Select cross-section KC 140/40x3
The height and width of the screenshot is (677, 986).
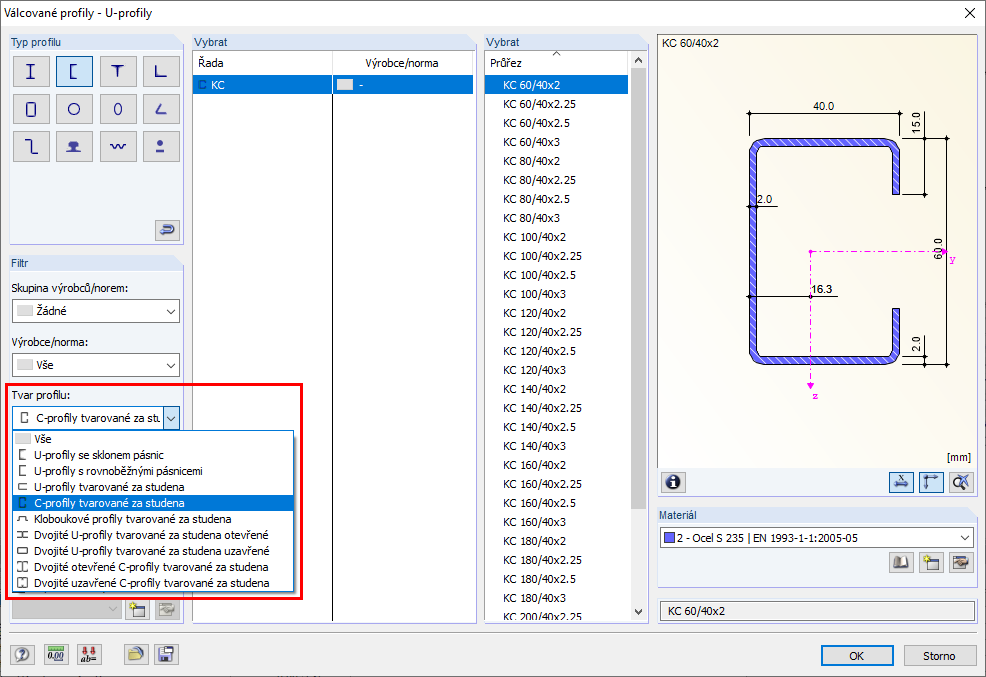[557, 446]
